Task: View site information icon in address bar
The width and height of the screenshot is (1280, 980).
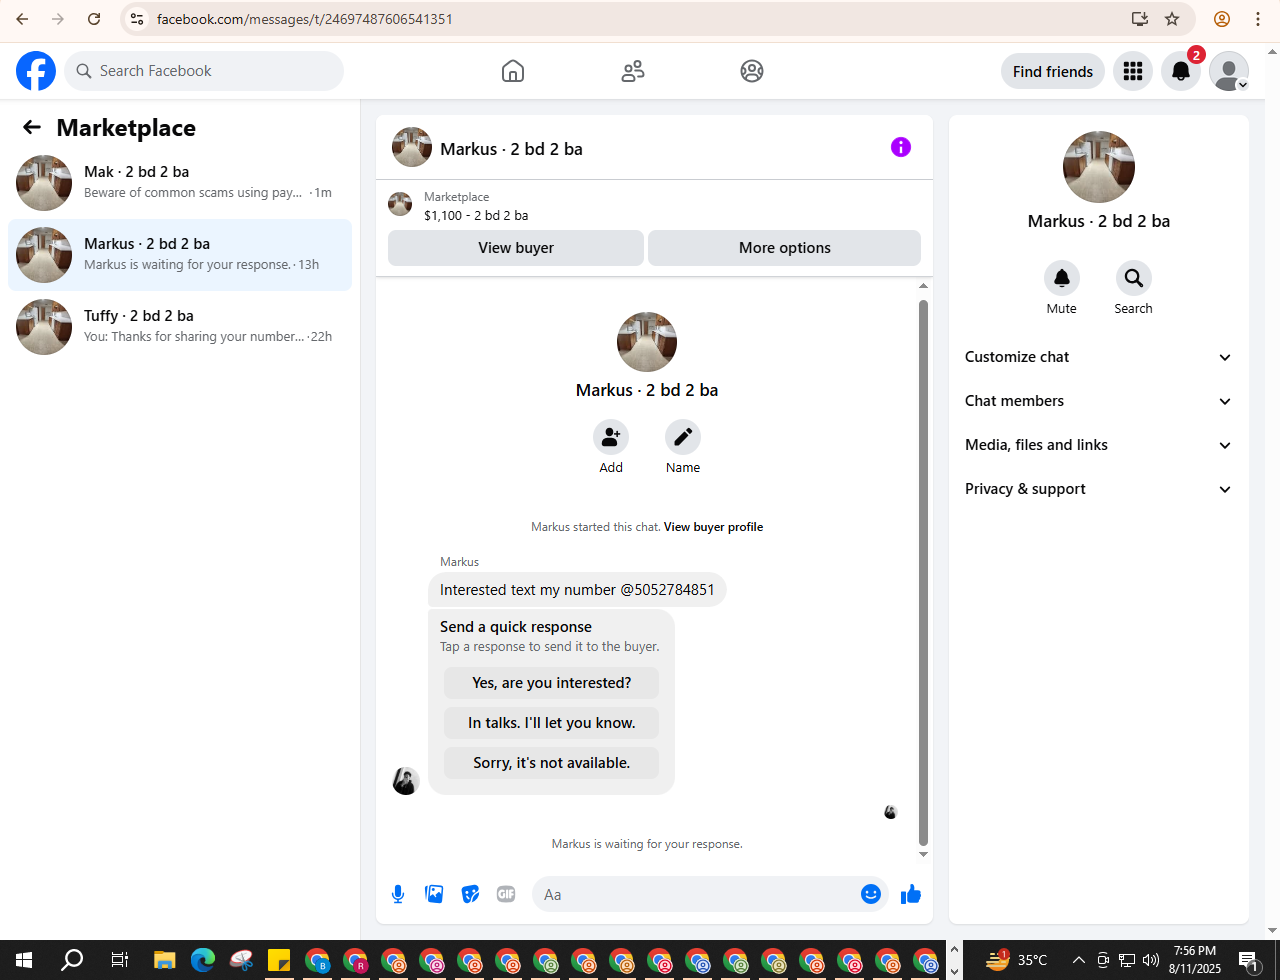Action: click(138, 19)
